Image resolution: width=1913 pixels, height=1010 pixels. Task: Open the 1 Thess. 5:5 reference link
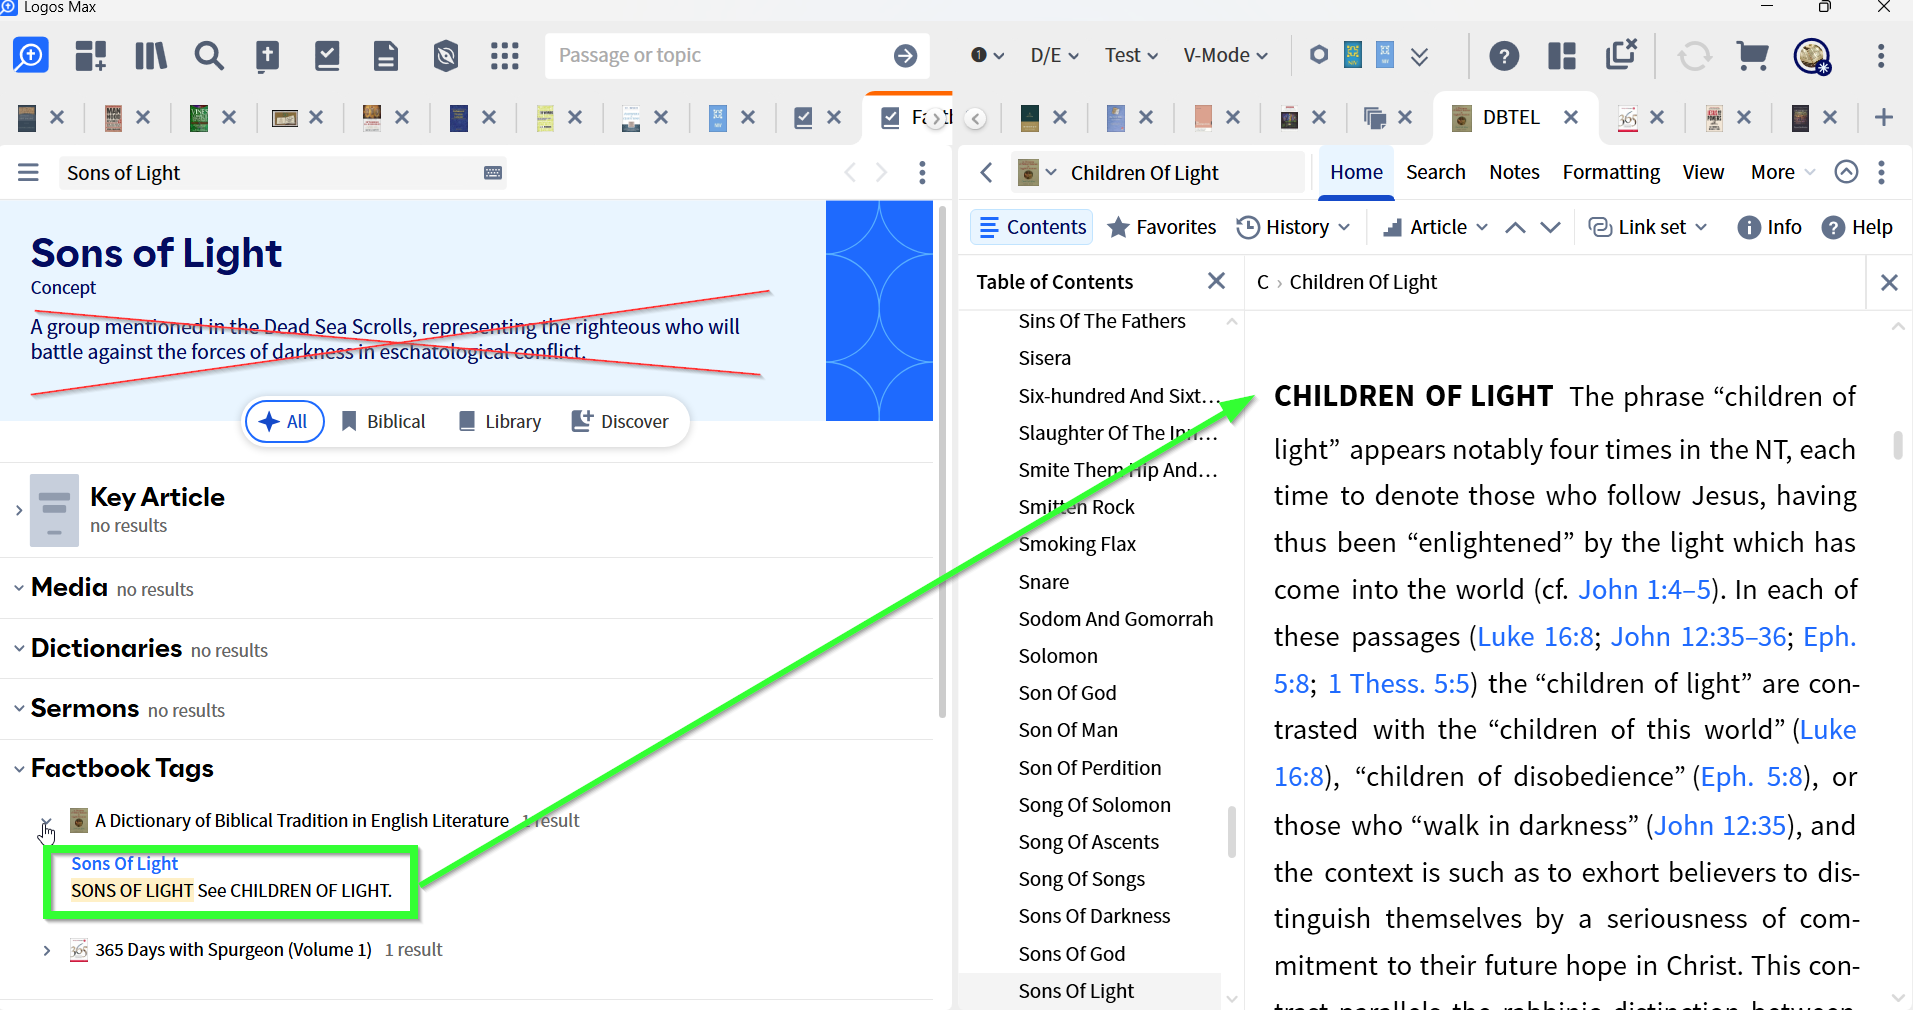click(1399, 684)
